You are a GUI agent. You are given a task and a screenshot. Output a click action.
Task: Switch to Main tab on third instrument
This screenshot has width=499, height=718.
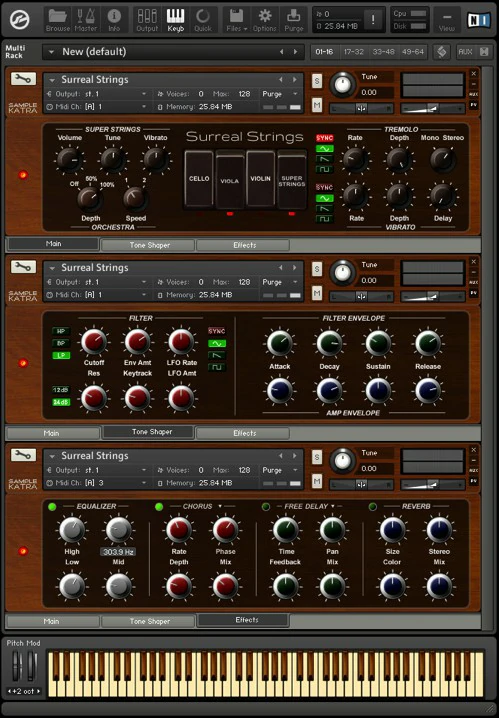coord(51,621)
